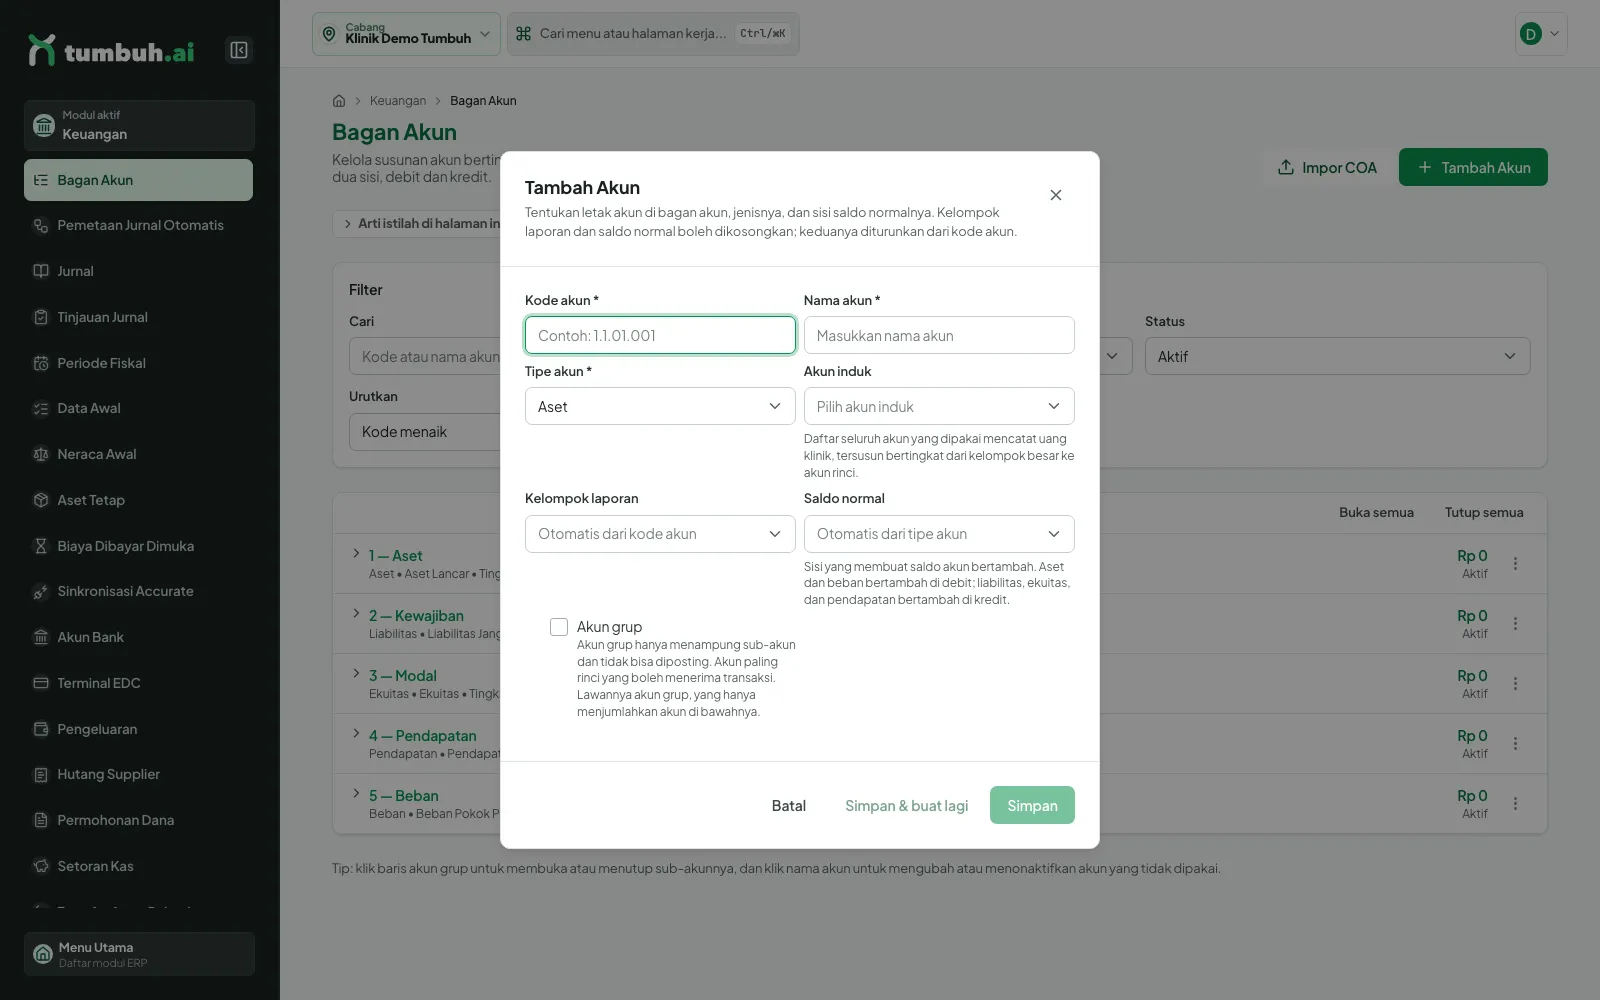The height and width of the screenshot is (1000, 1600).
Task: Click the Terminal EDC card icon
Action: (41, 683)
